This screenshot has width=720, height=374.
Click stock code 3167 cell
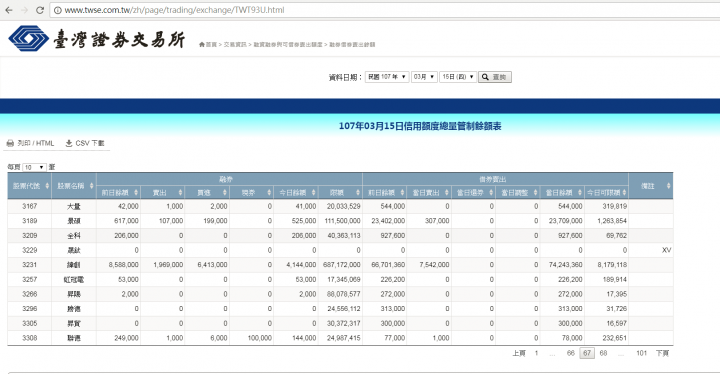pyautogui.click(x=29, y=206)
